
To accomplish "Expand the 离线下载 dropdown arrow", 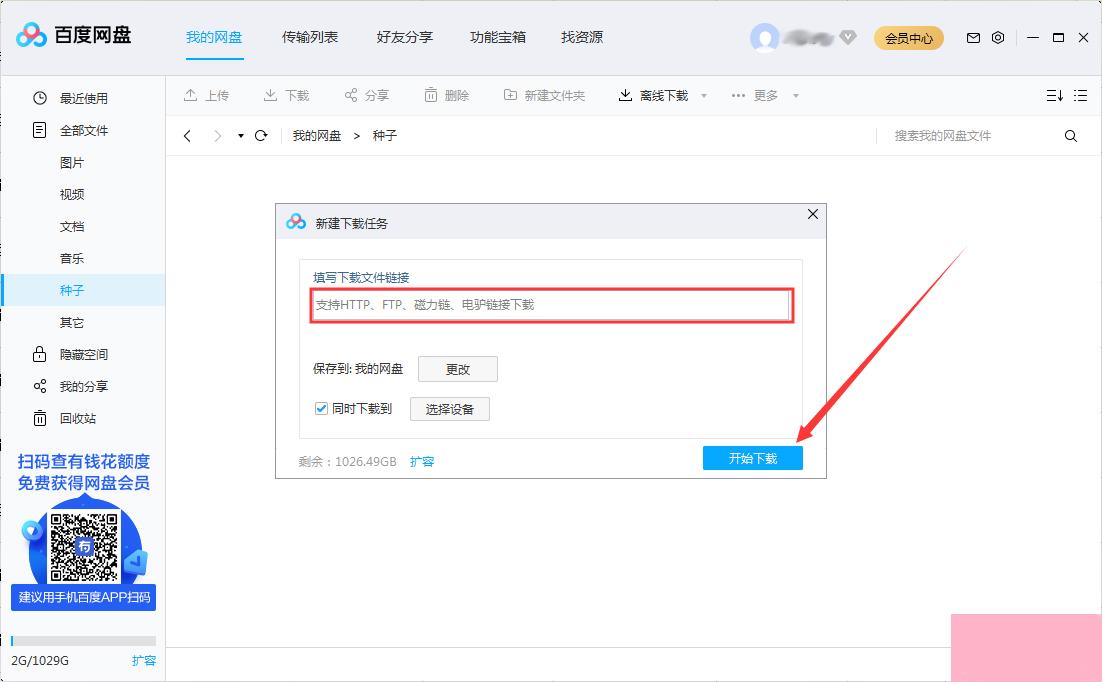I will [704, 96].
